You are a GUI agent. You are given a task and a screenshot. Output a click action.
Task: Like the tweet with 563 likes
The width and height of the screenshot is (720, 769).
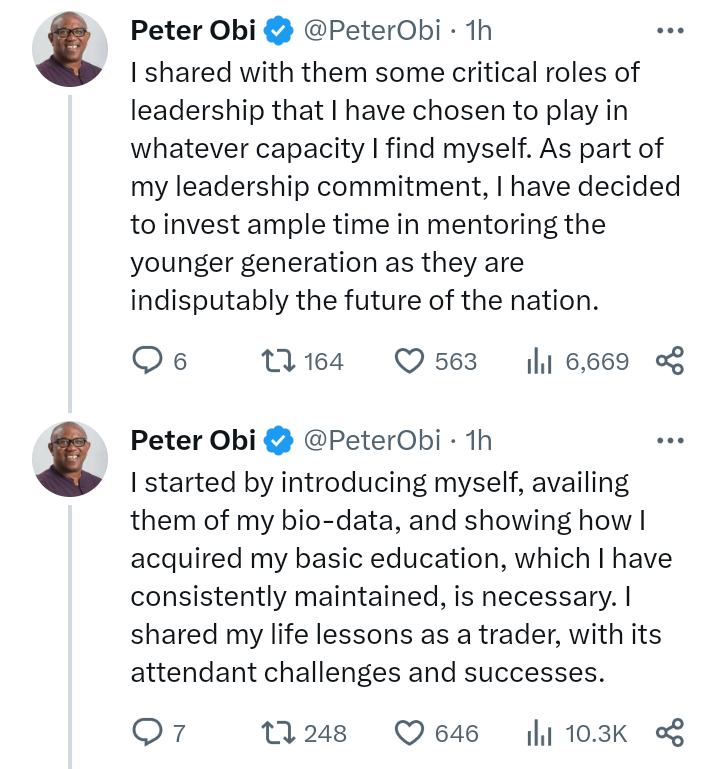coord(409,361)
